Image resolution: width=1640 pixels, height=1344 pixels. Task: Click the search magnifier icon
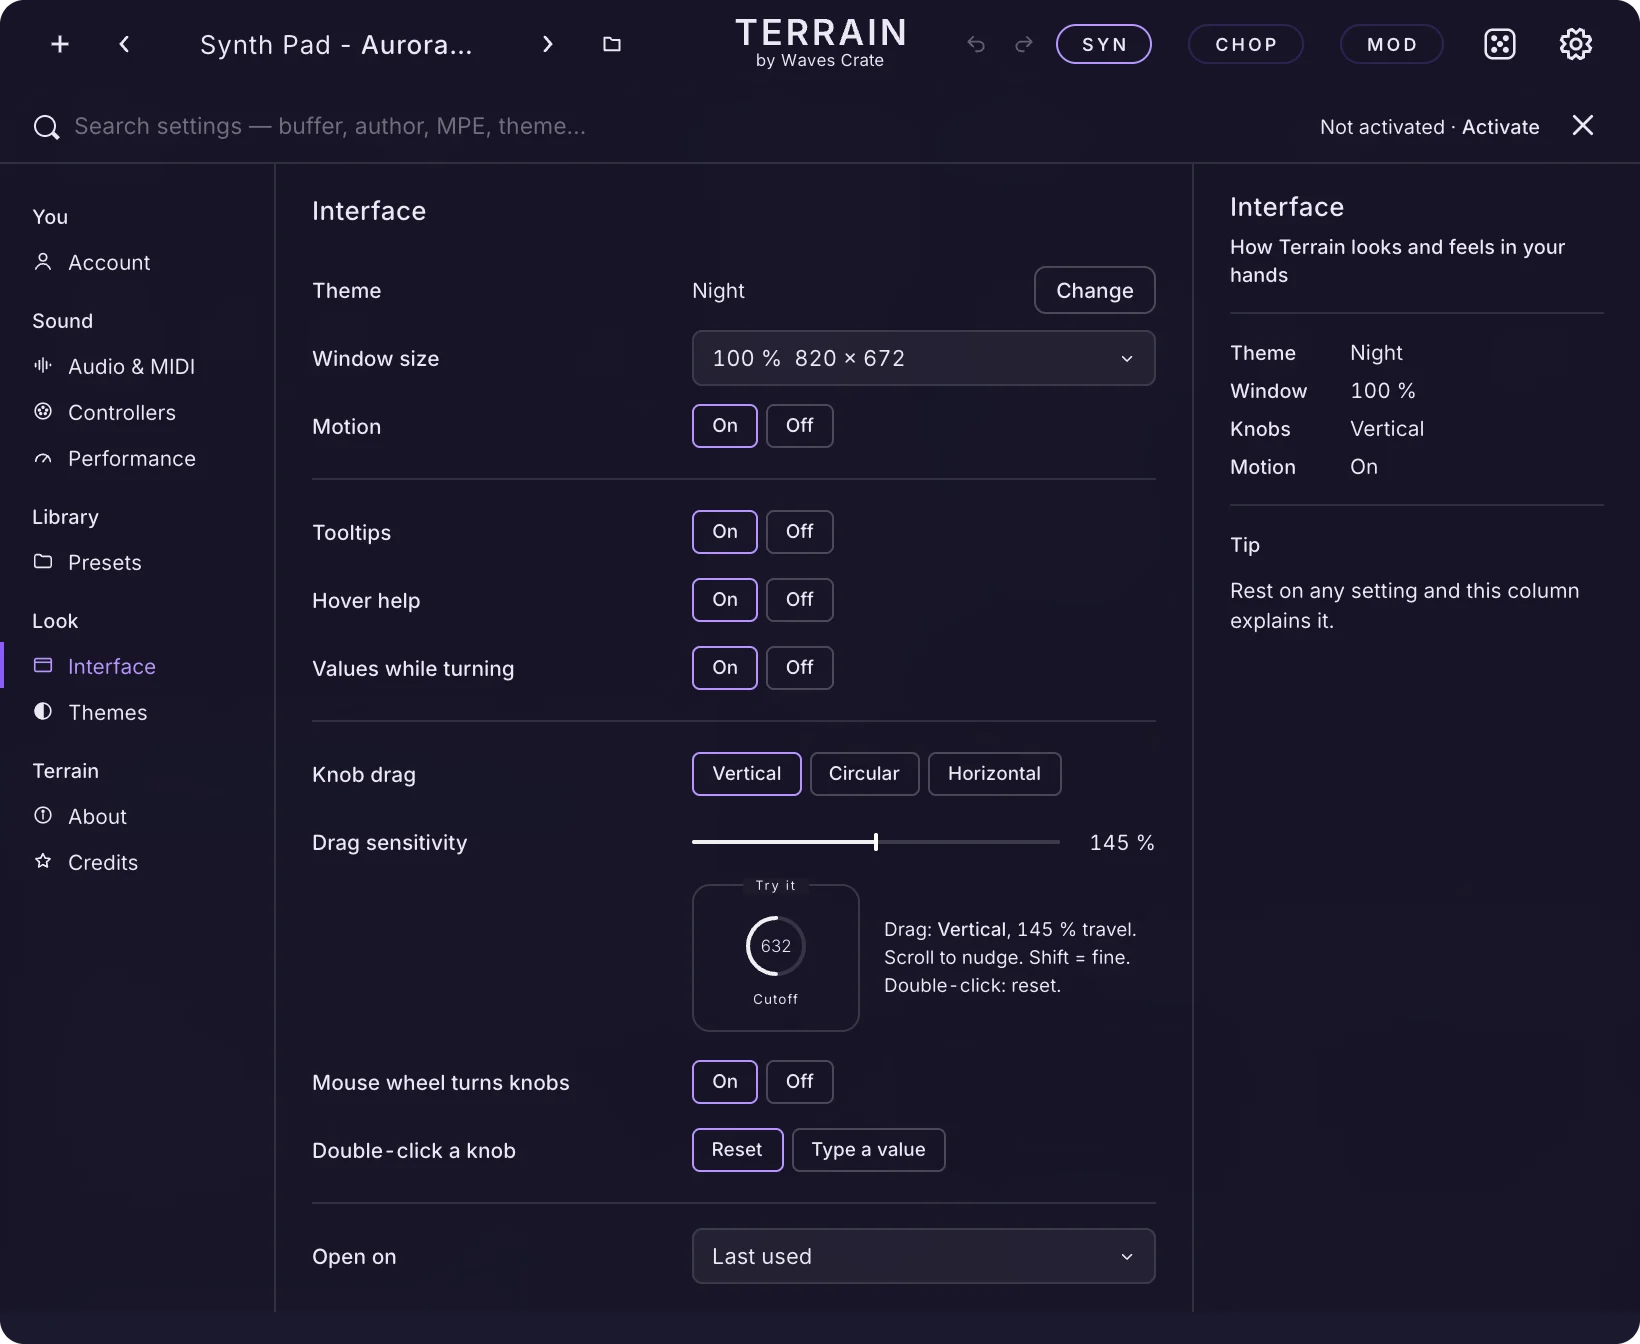(46, 127)
